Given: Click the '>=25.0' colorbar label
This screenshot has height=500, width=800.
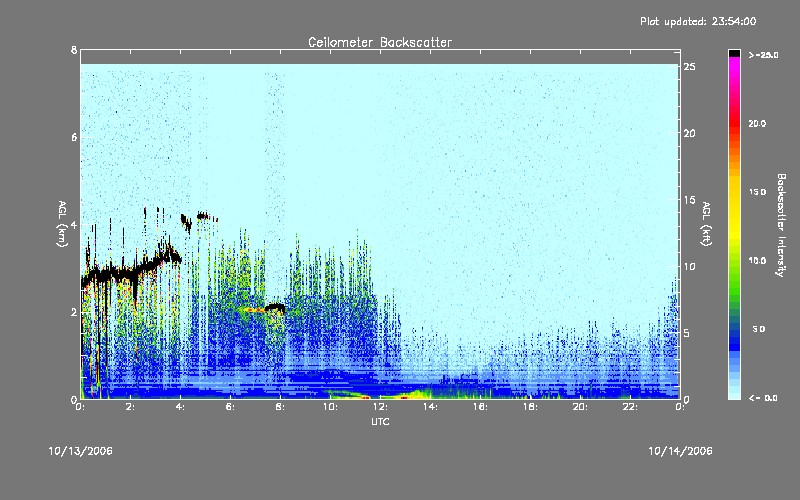Looking at the screenshot, I should (763, 55).
